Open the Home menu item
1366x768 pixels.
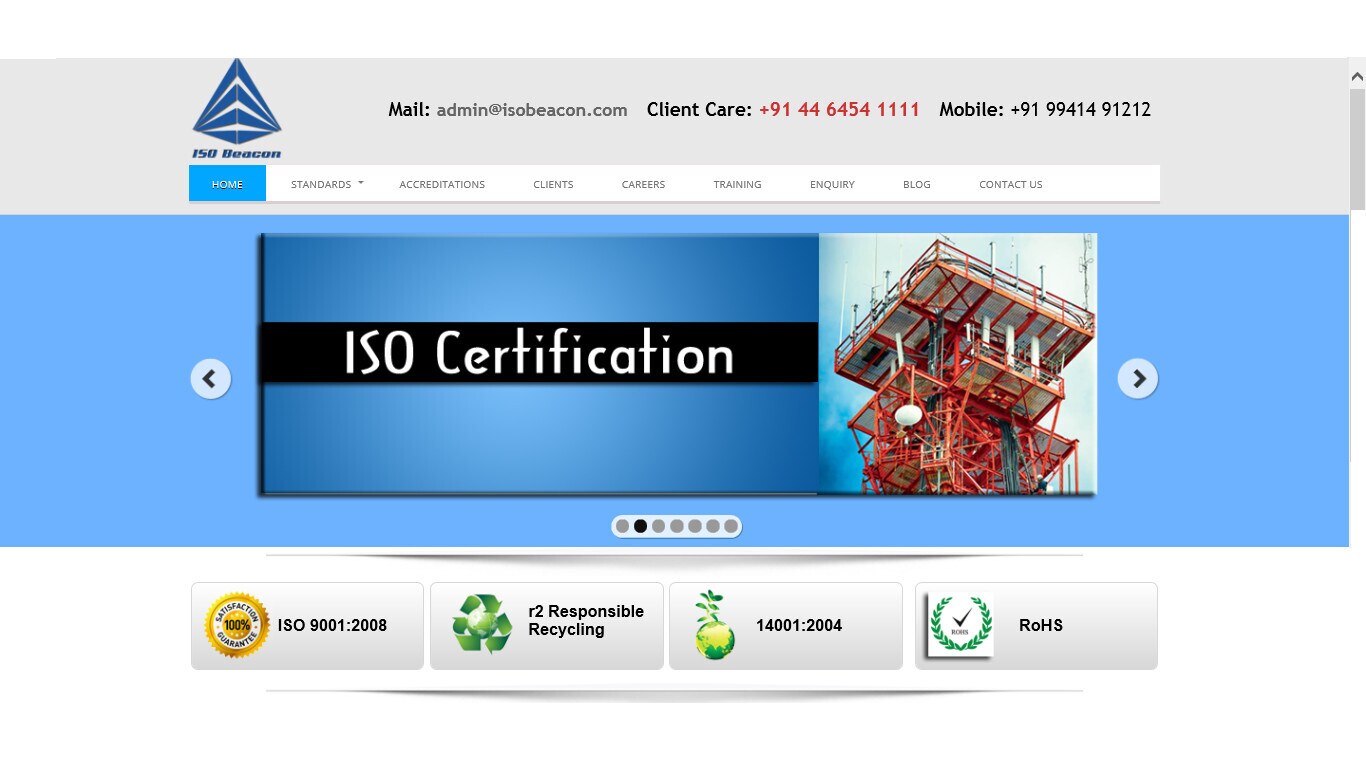click(227, 184)
